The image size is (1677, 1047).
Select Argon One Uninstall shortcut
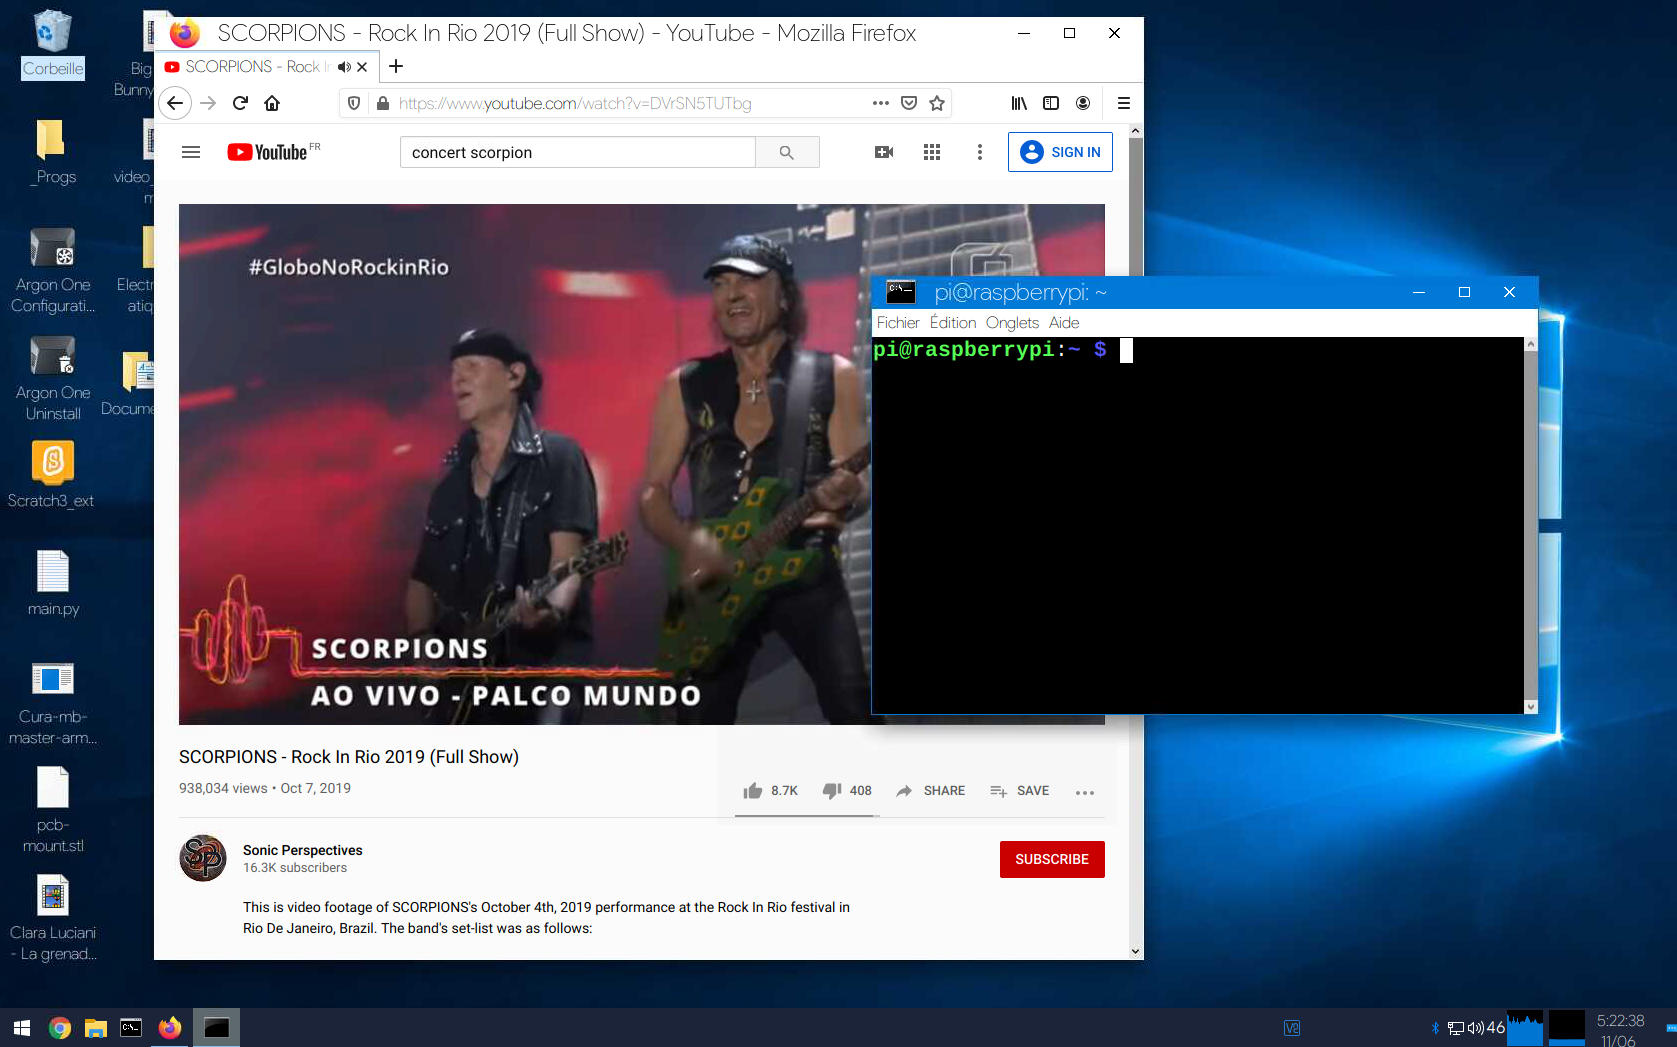(x=53, y=378)
